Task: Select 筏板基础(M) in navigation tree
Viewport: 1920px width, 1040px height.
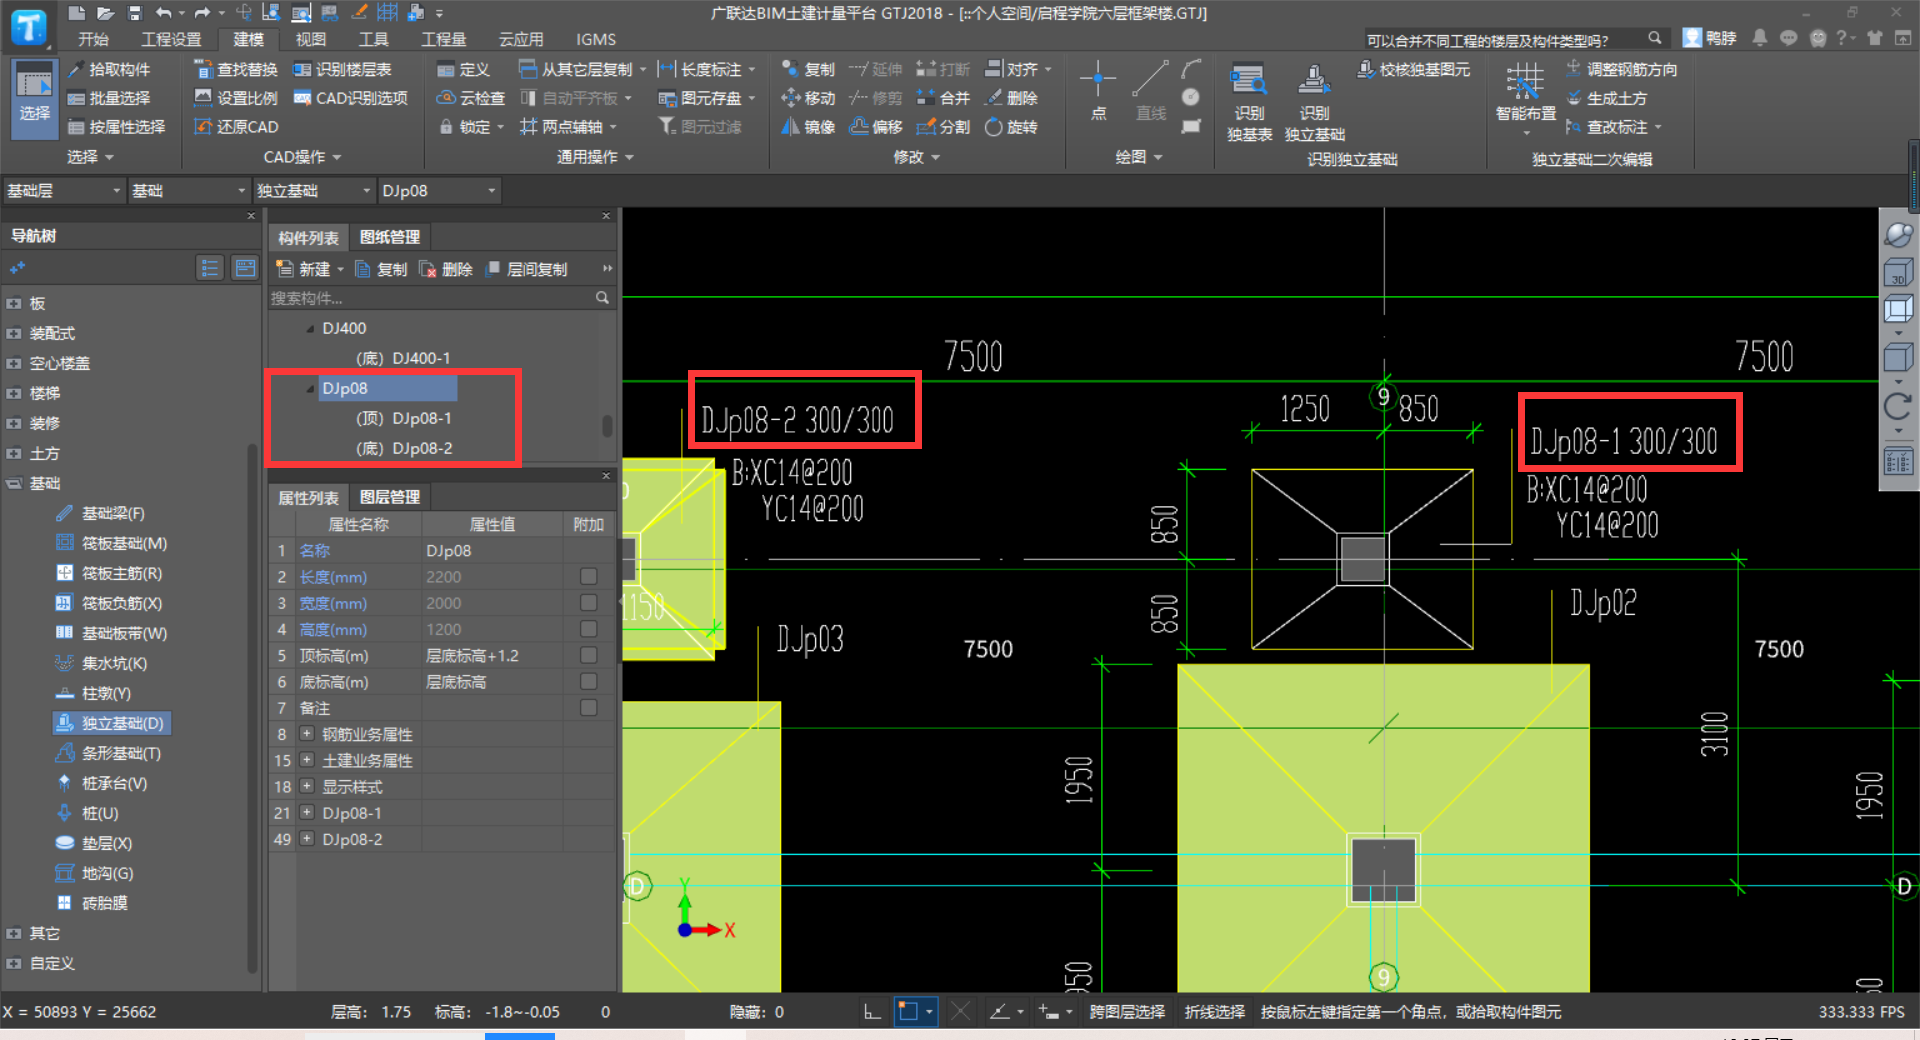Action: (110, 543)
